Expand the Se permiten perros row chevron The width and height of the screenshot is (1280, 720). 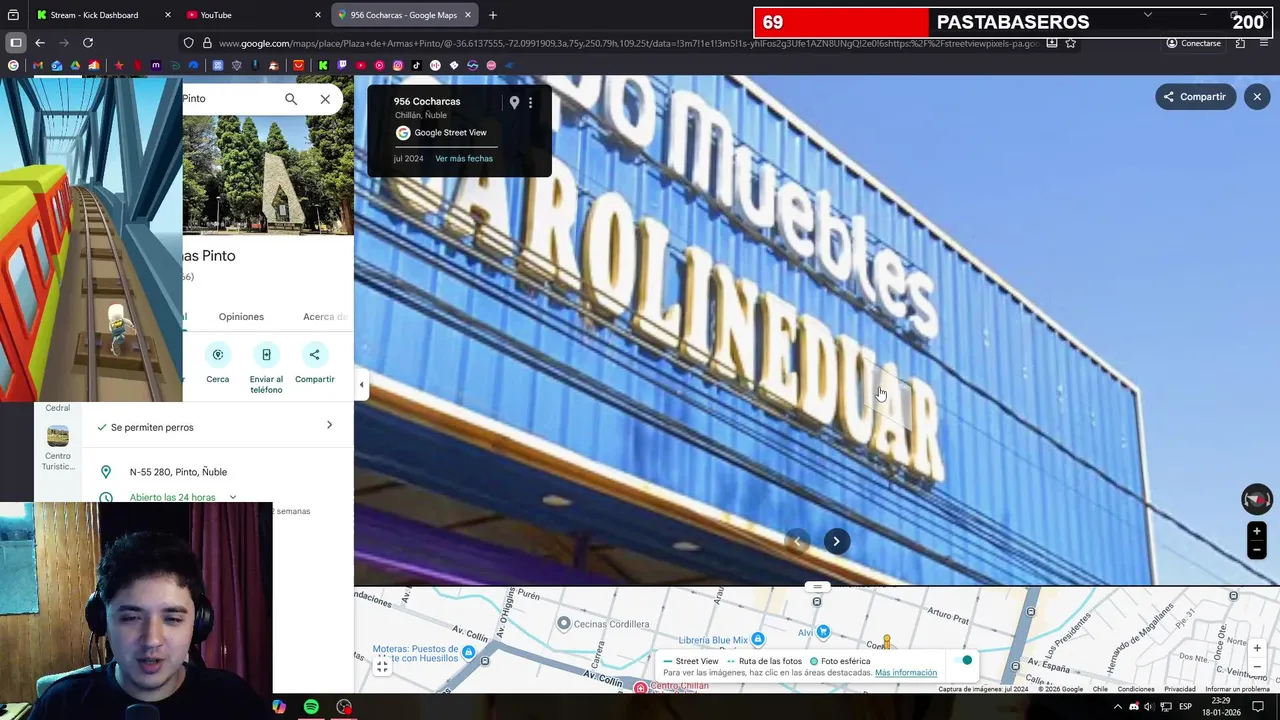(329, 426)
